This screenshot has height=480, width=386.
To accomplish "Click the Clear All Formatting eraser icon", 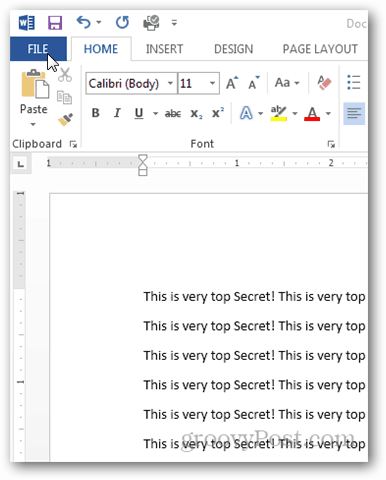I will coord(324,82).
